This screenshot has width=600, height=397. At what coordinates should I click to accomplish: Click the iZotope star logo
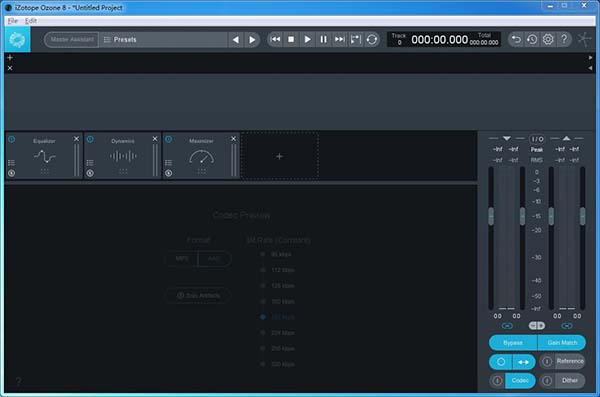[584, 39]
